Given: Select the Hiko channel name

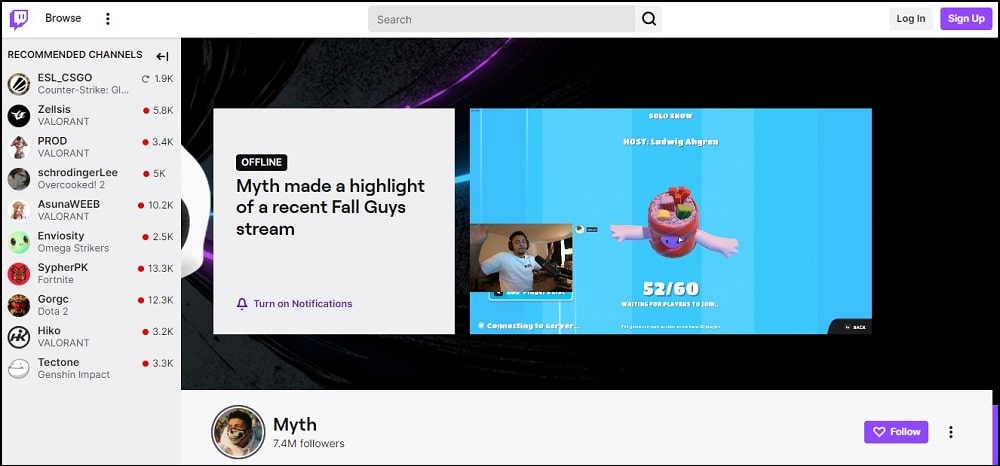Looking at the screenshot, I should tap(49, 331).
